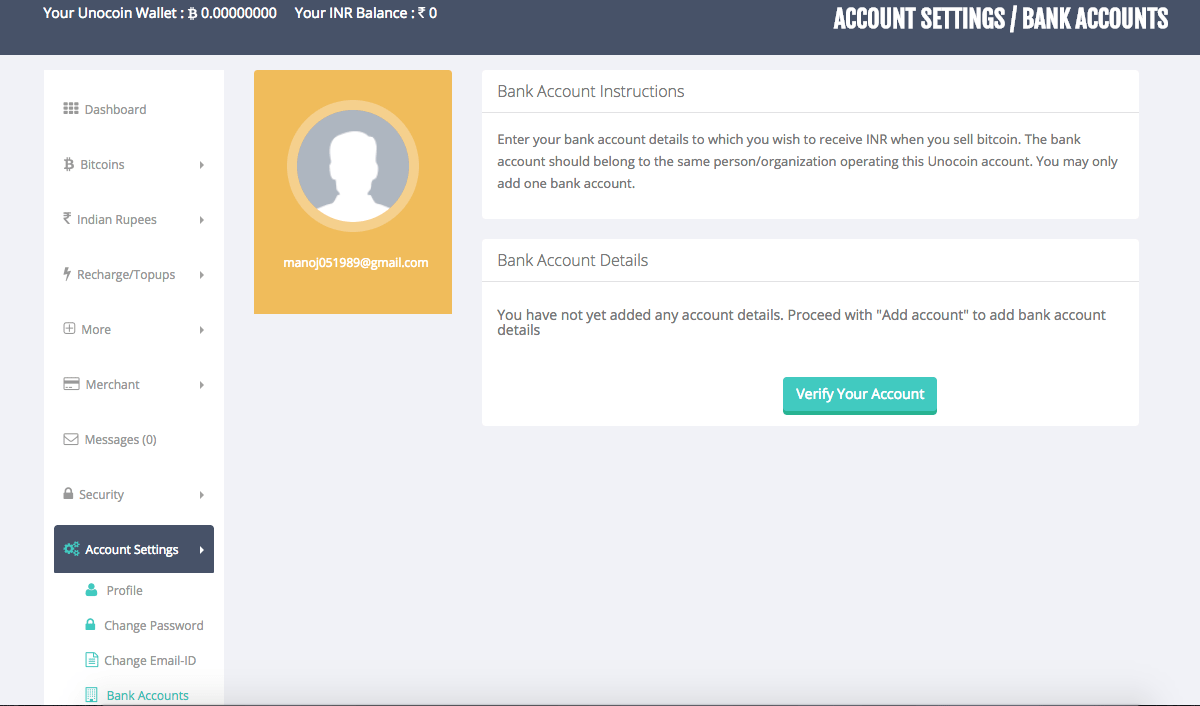Click the building icon beside Bank Accounts
This screenshot has width=1200, height=706.
click(91, 695)
